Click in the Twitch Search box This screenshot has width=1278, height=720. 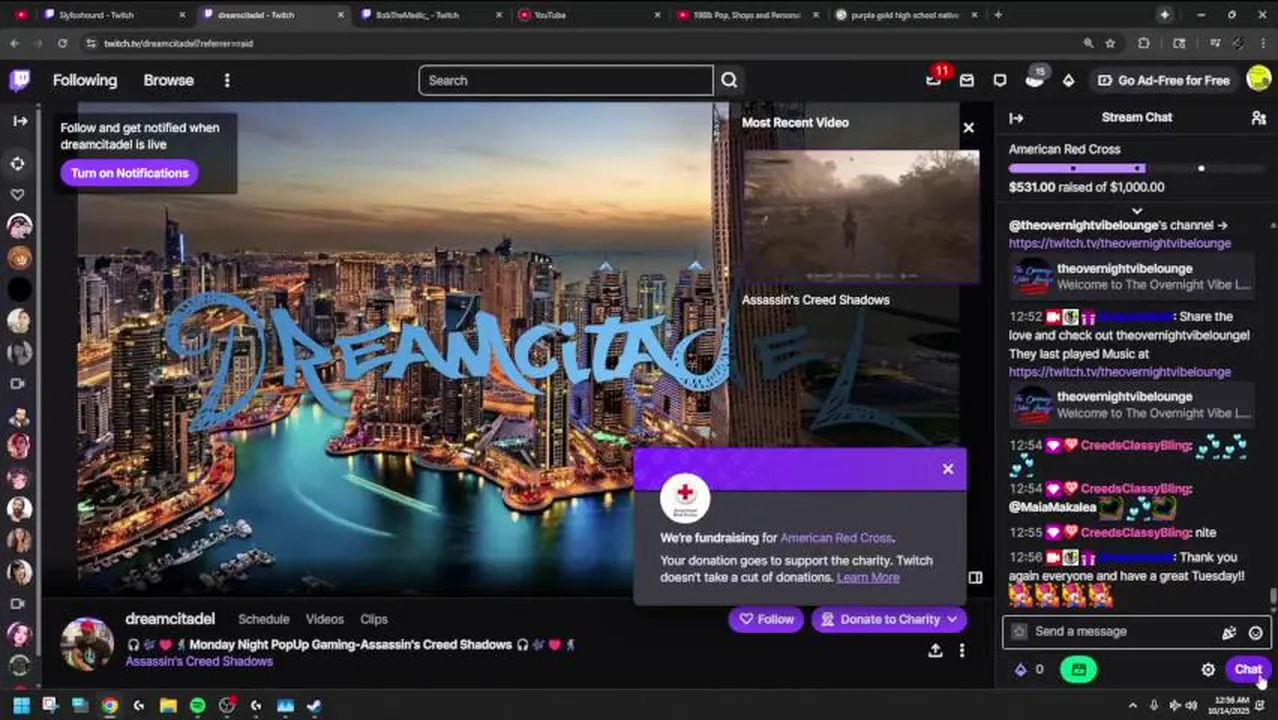[x=566, y=80]
